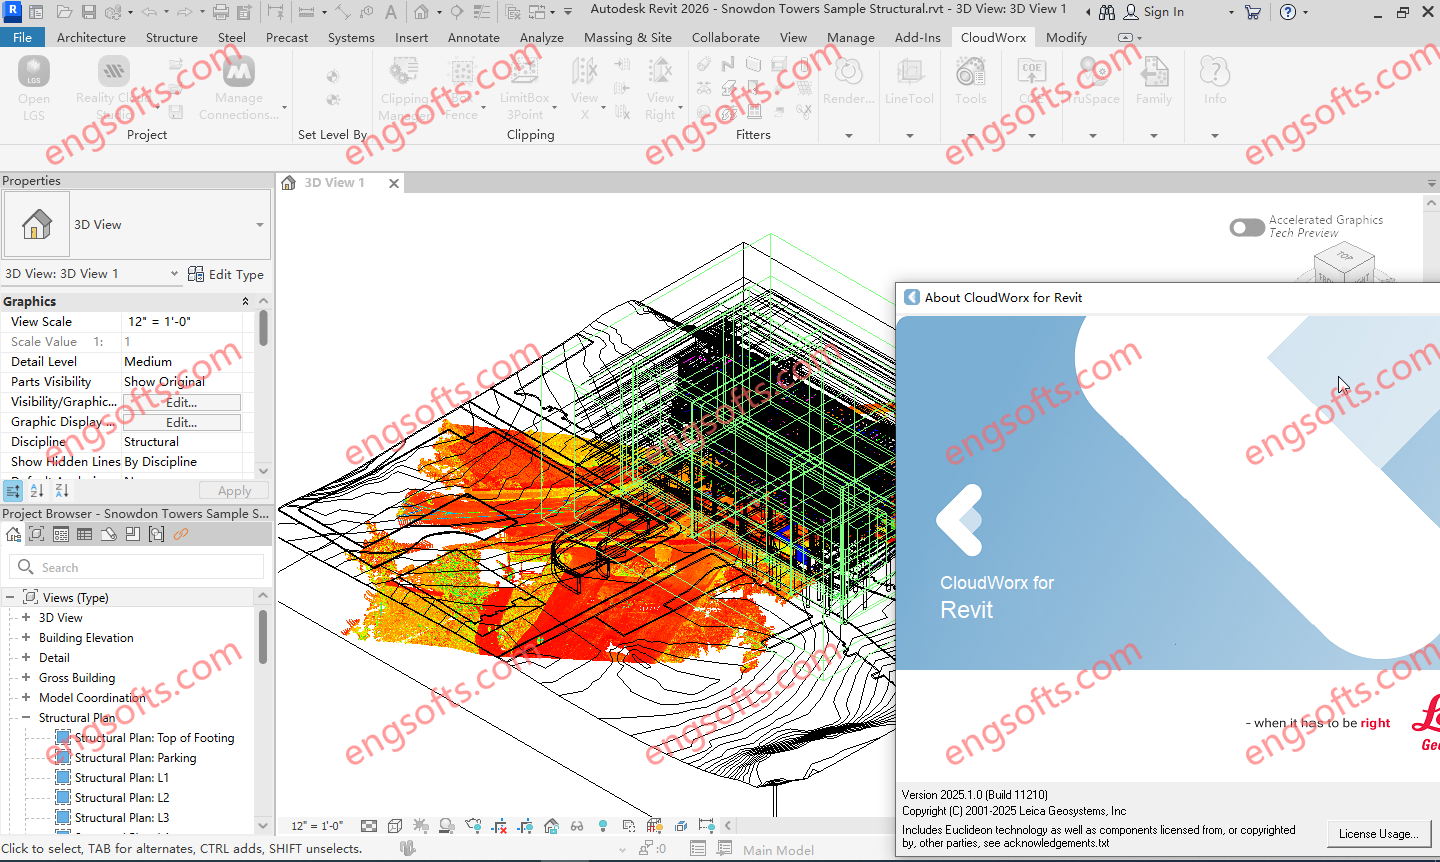Toggle the ribbon minimize panel button
The width and height of the screenshot is (1440, 862).
(x=1126, y=38)
